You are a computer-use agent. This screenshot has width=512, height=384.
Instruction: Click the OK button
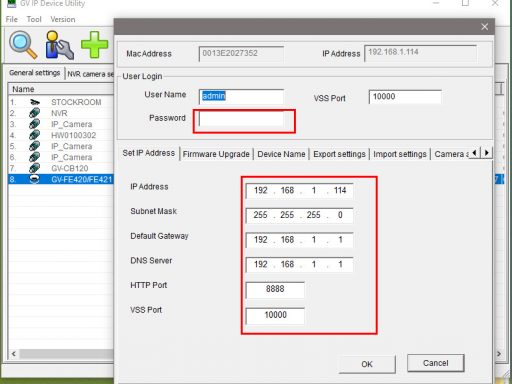[367, 364]
